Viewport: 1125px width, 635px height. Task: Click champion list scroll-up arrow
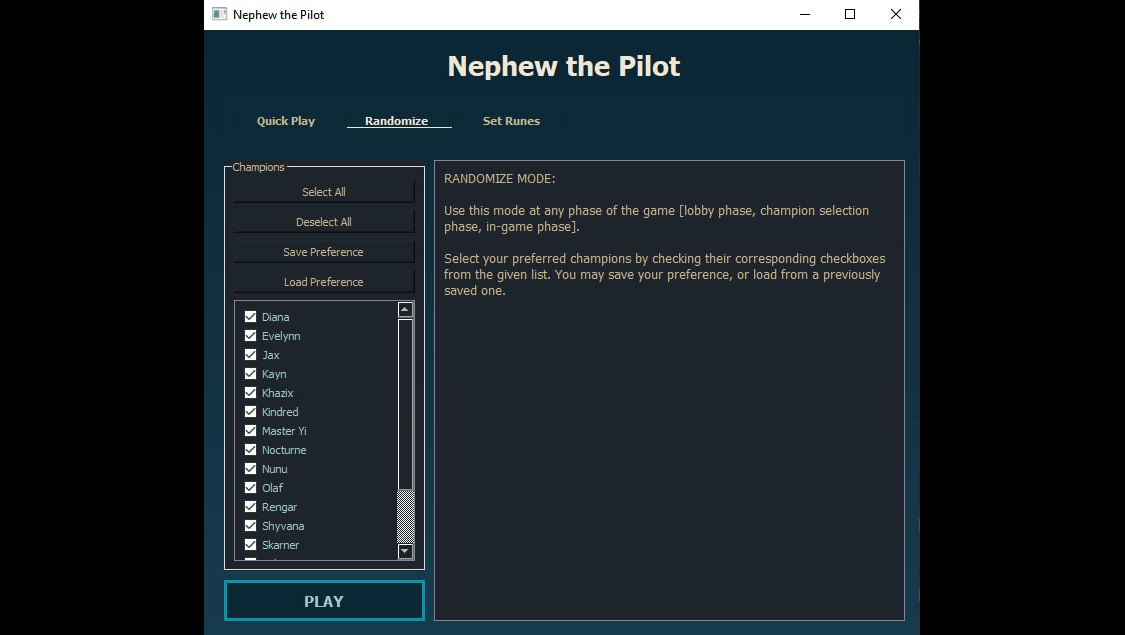(x=405, y=309)
